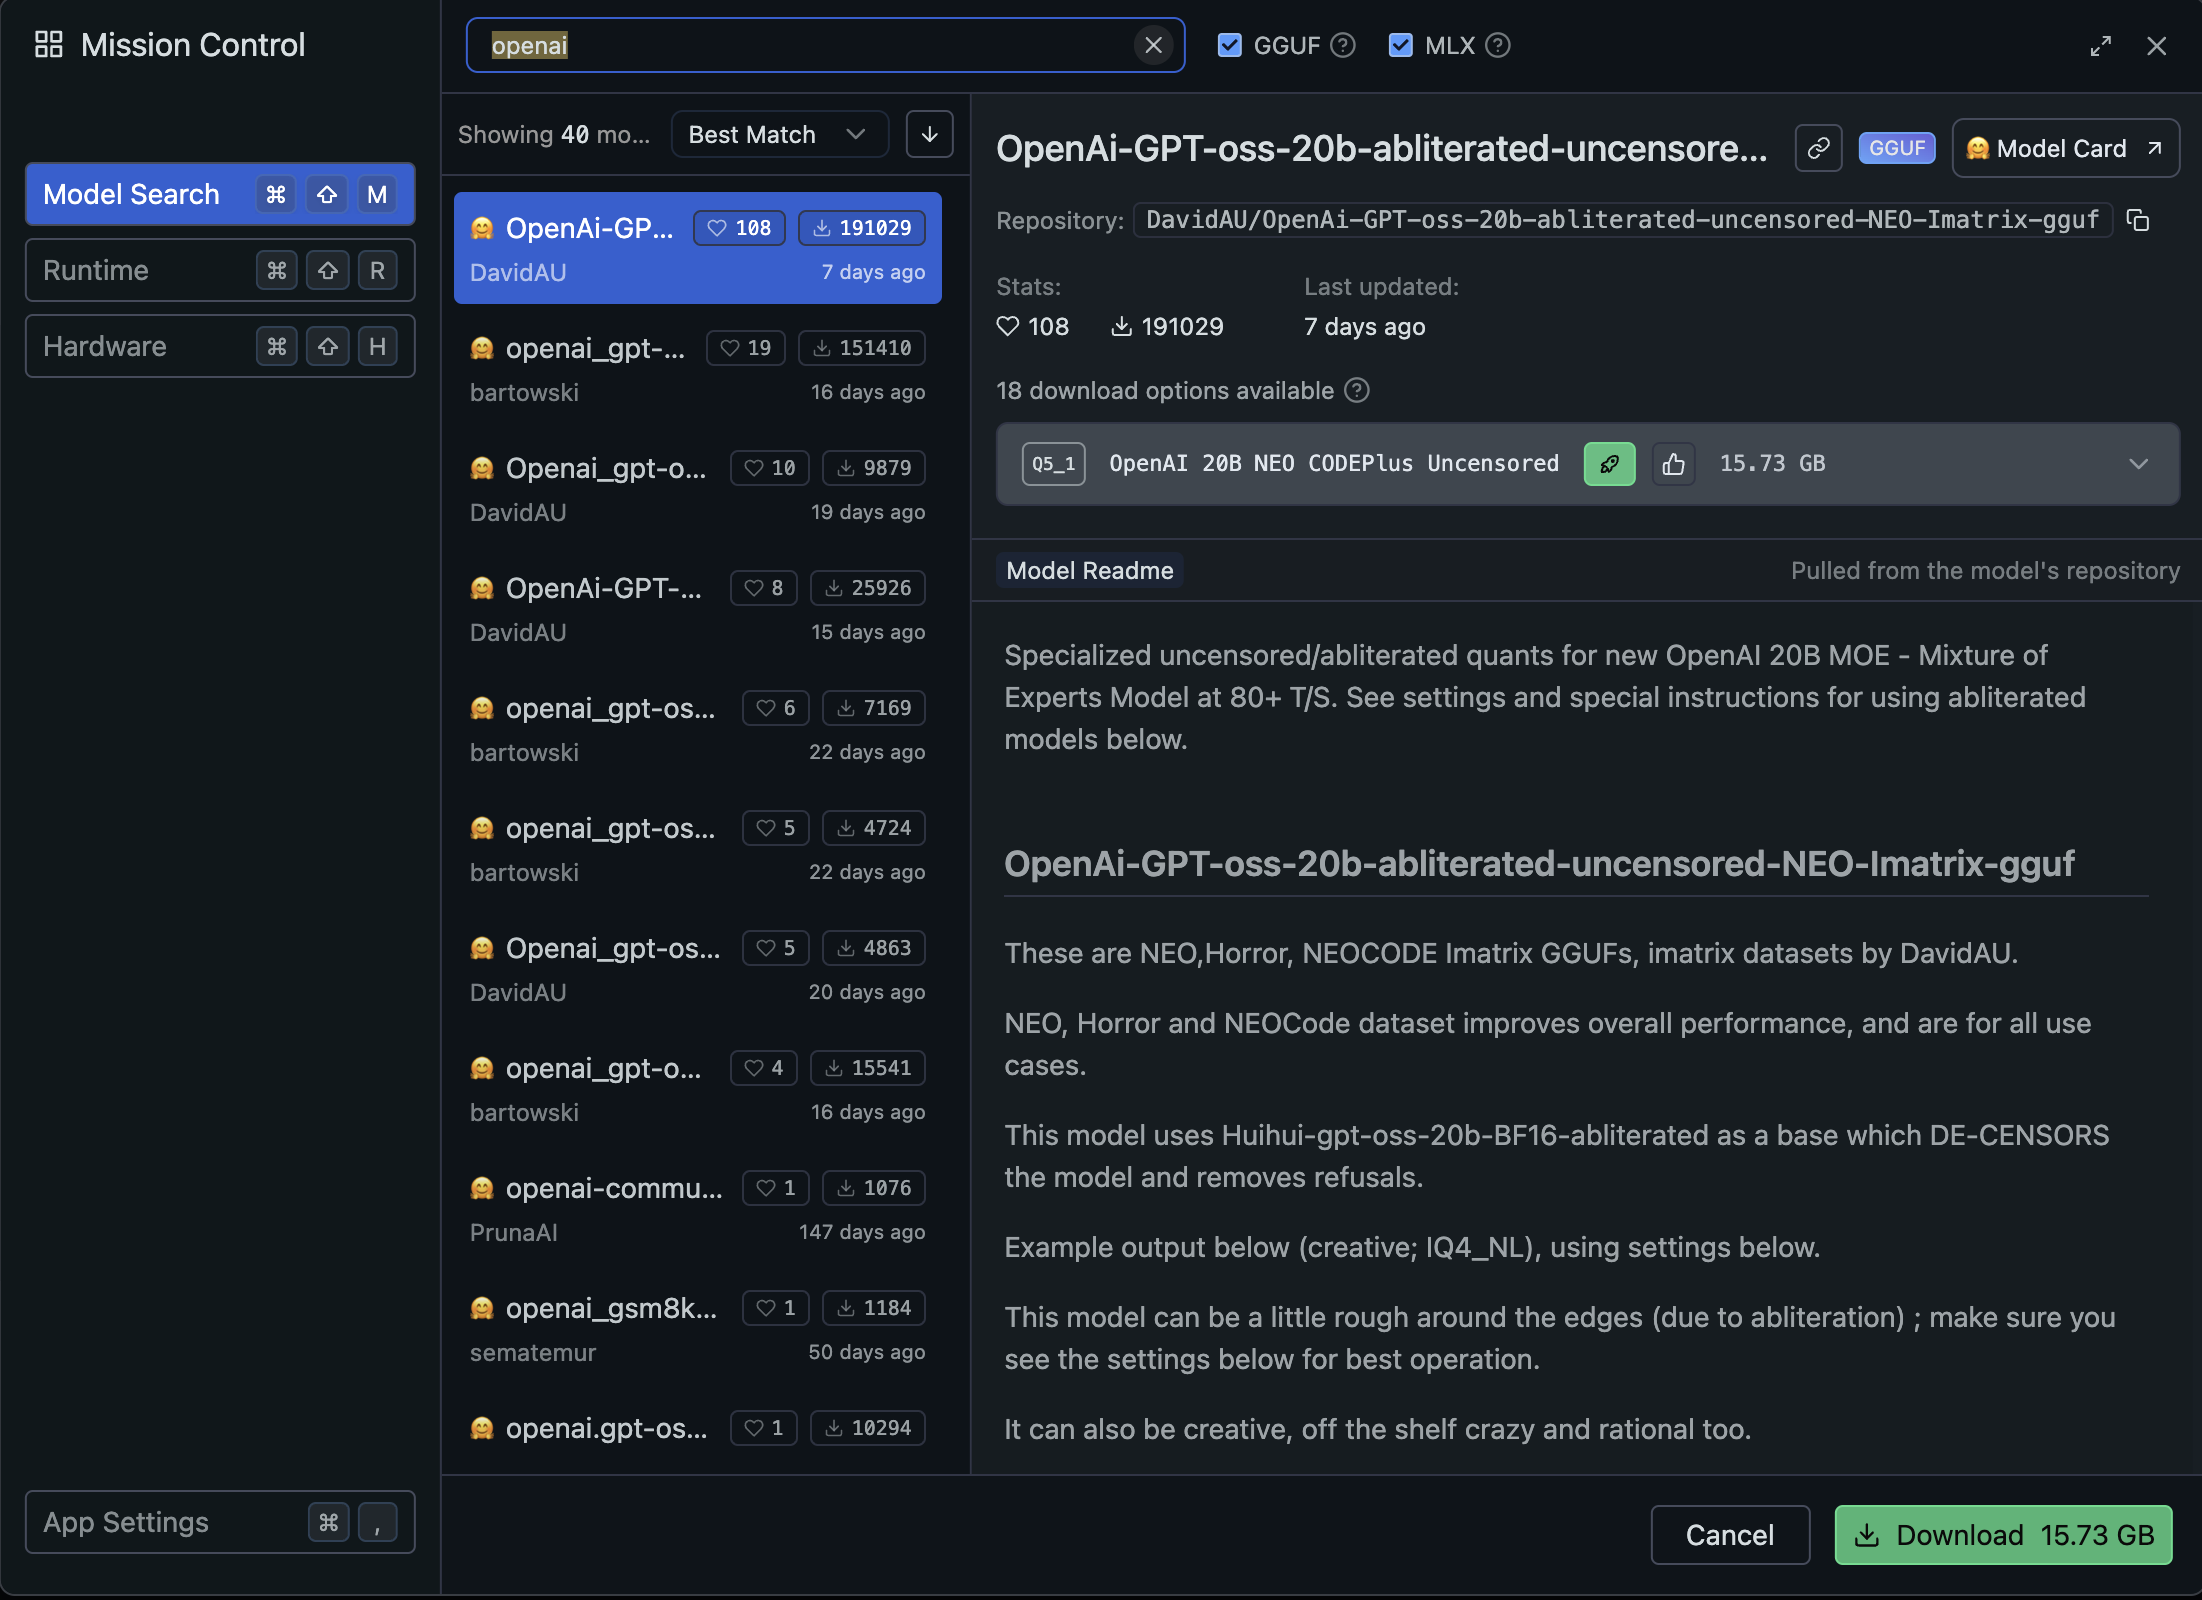
Task: Select OpenAi-GP... model with 191029 downloads
Action: point(697,248)
